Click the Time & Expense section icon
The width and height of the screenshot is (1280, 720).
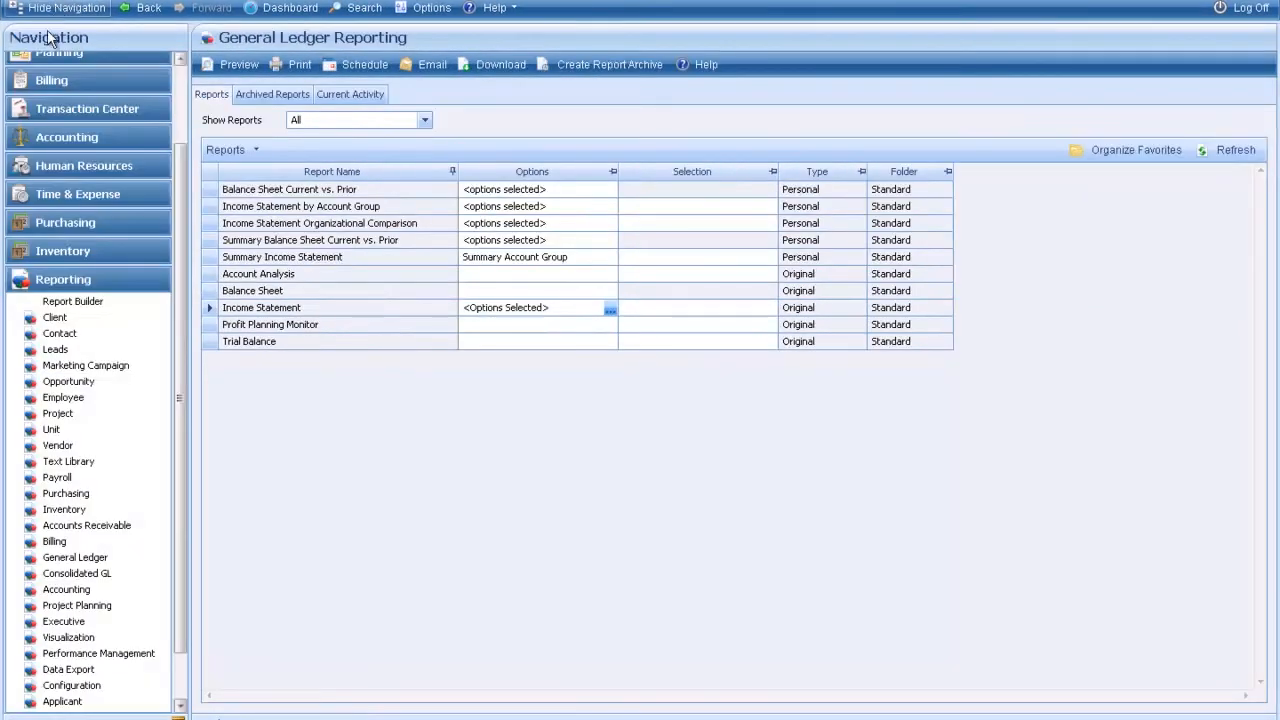click(x=20, y=194)
